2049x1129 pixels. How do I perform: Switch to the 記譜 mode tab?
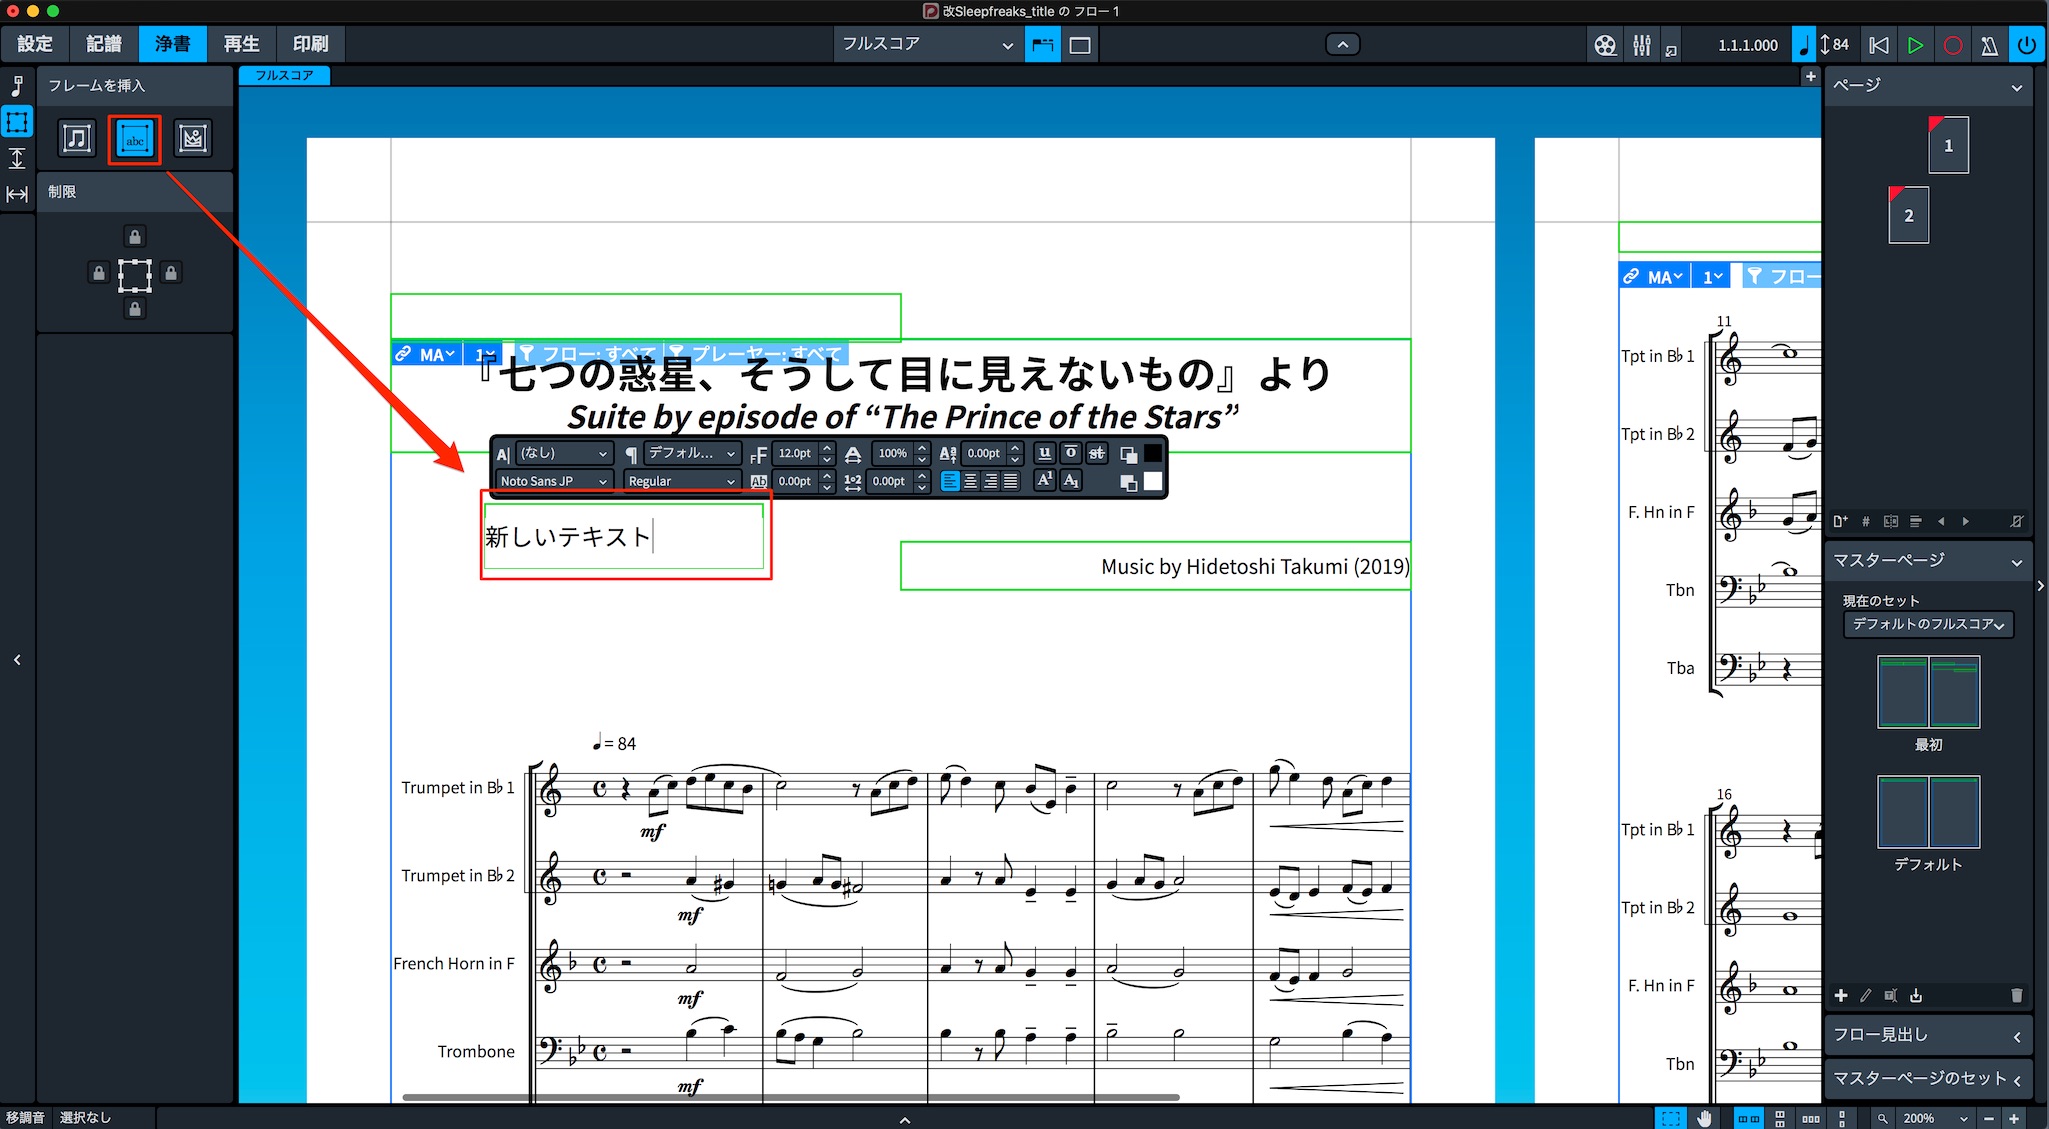(x=104, y=44)
